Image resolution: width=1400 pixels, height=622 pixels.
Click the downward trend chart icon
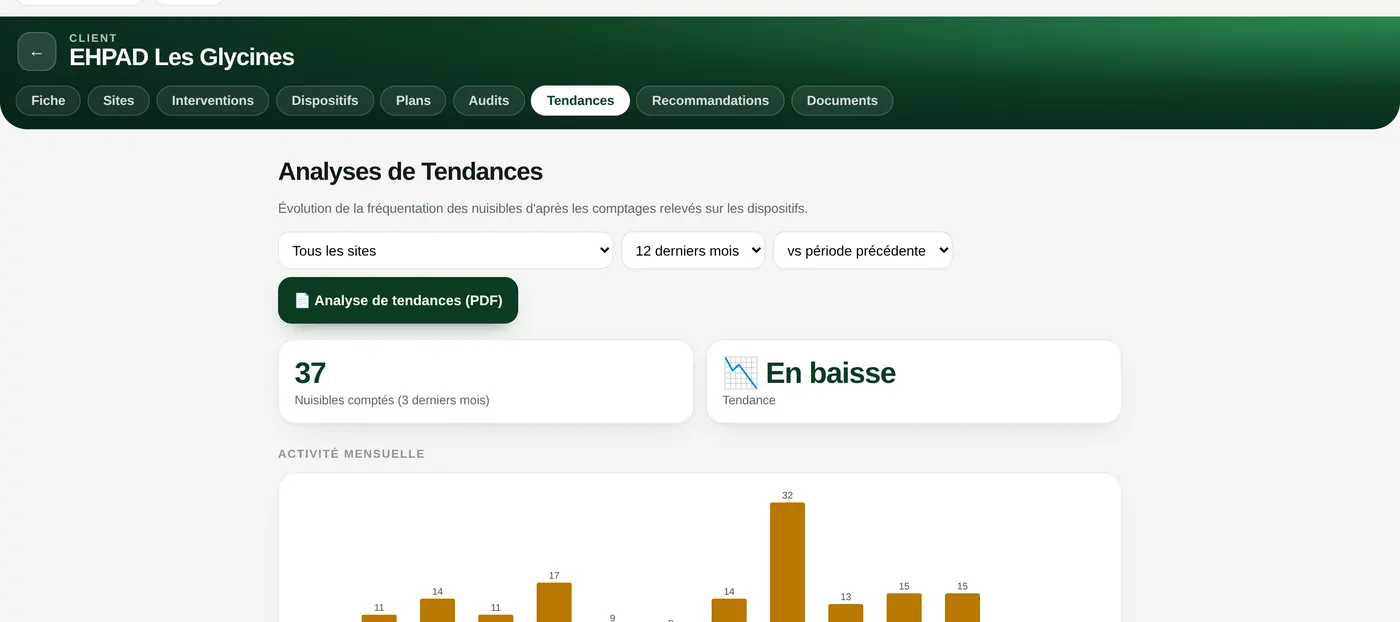pyautogui.click(x=741, y=373)
